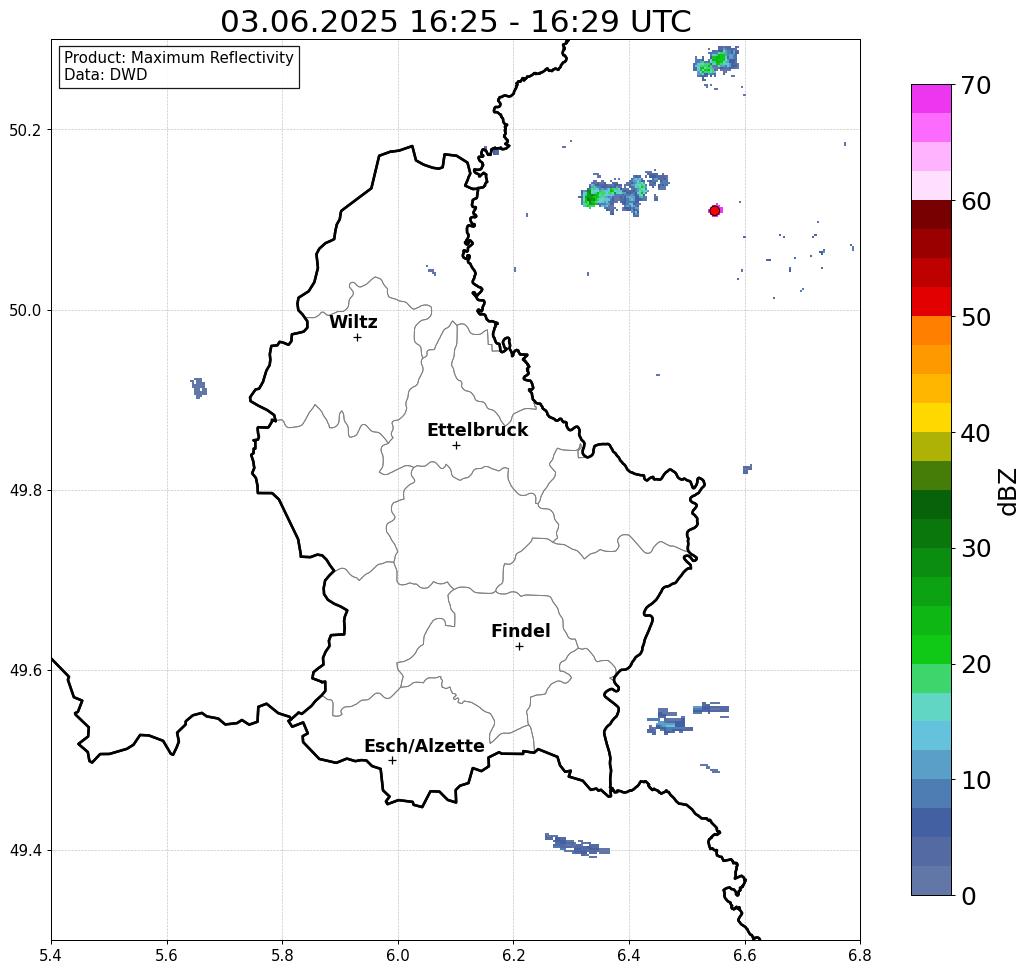This screenshot has height=973, width=1029.
Task: Click the 70 tick label on colorbar
Action: pyautogui.click(x=976, y=85)
